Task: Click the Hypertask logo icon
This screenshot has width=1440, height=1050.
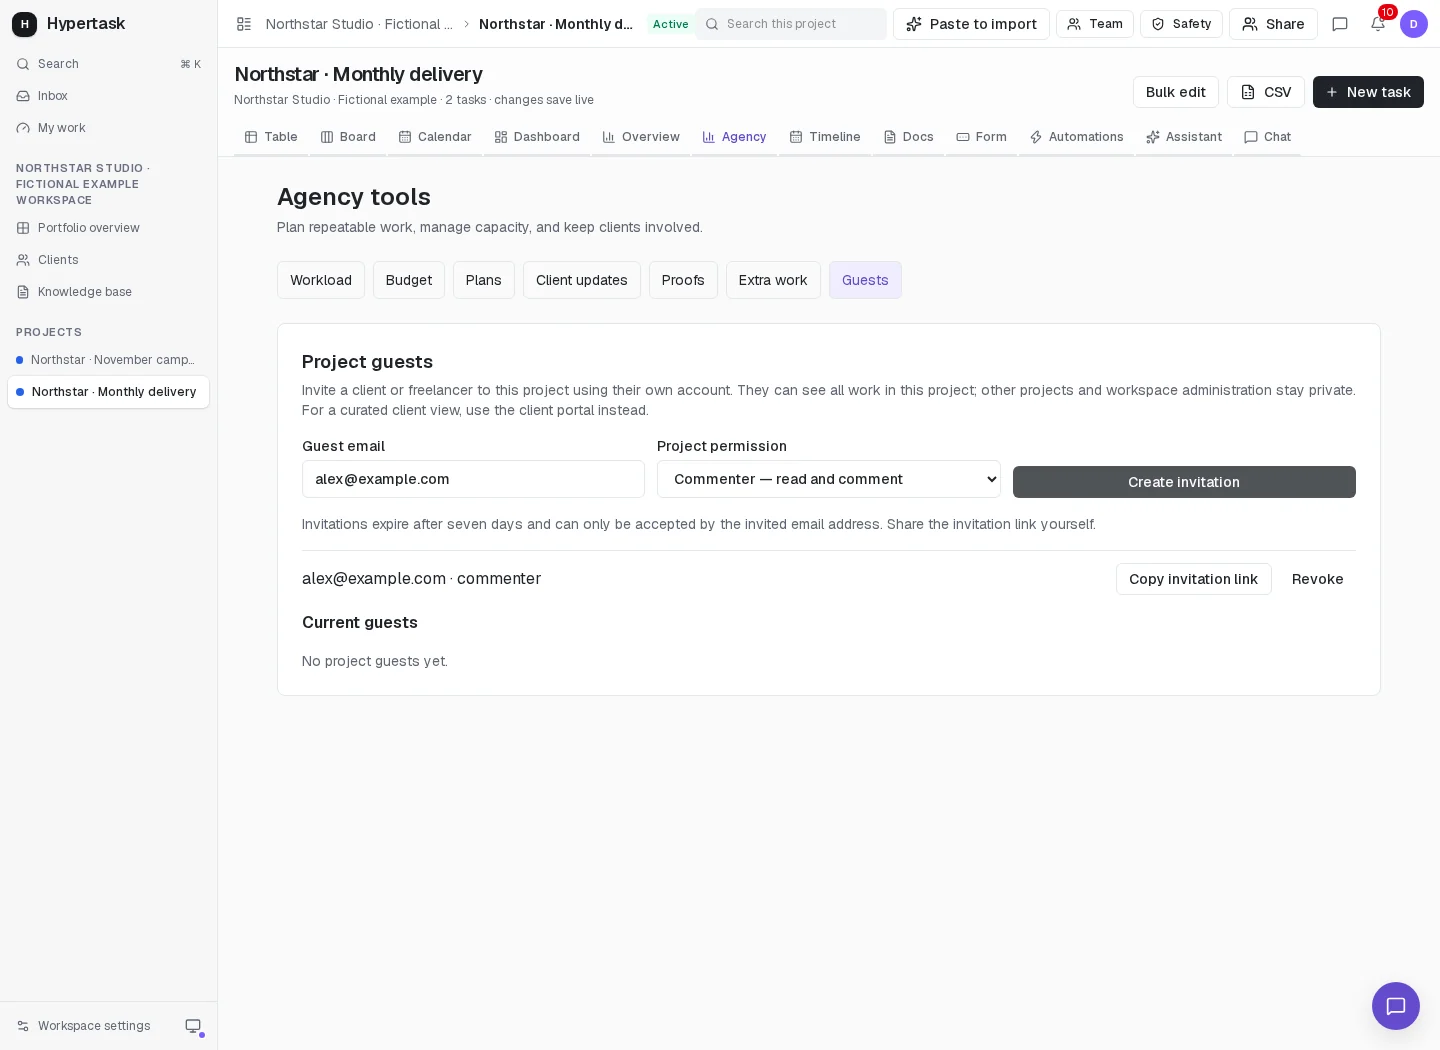Action: pyautogui.click(x=24, y=24)
